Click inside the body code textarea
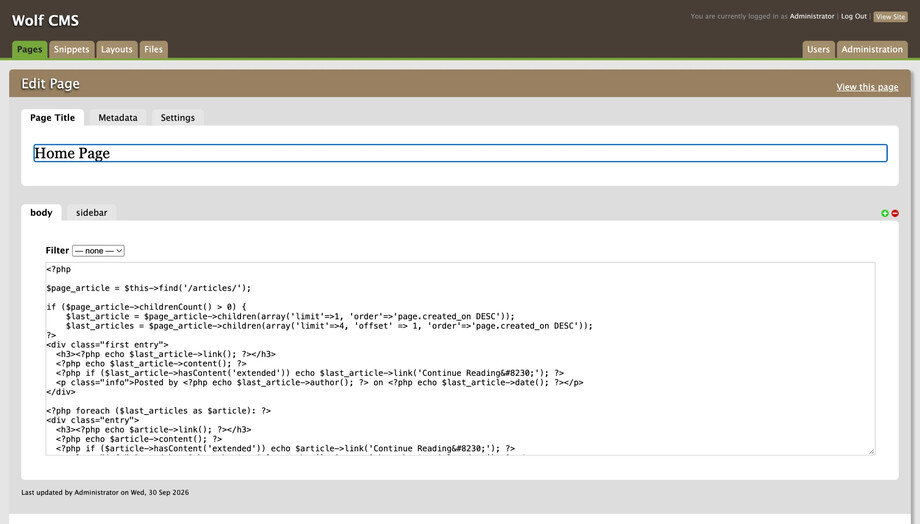The height and width of the screenshot is (524, 920). (460, 359)
